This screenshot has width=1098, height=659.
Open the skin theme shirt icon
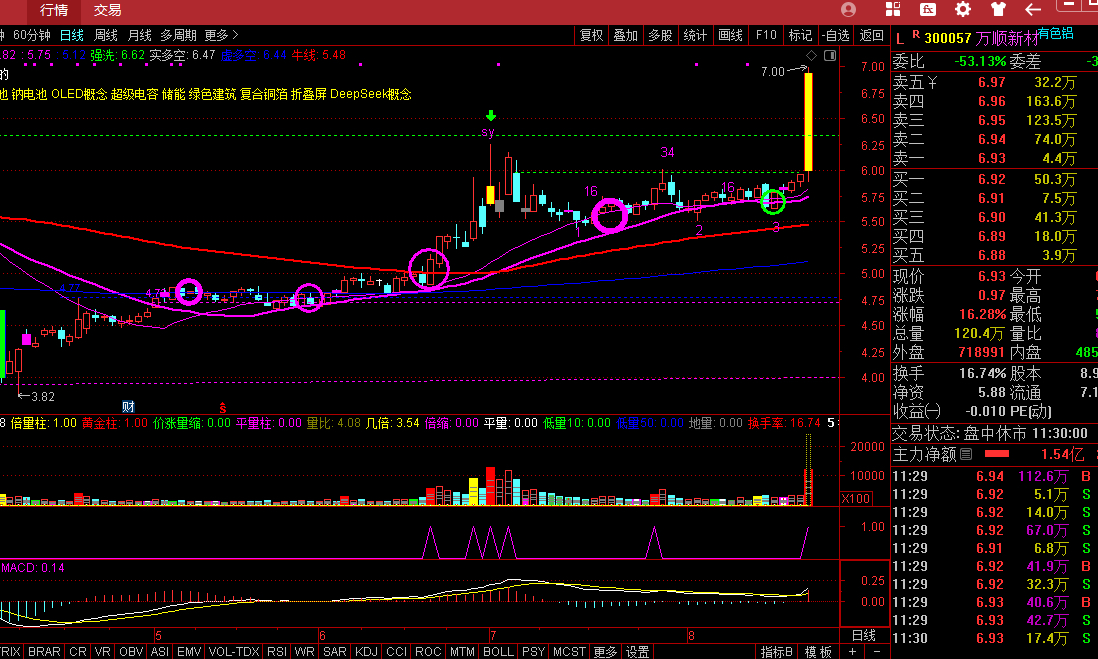pyautogui.click(x=998, y=9)
